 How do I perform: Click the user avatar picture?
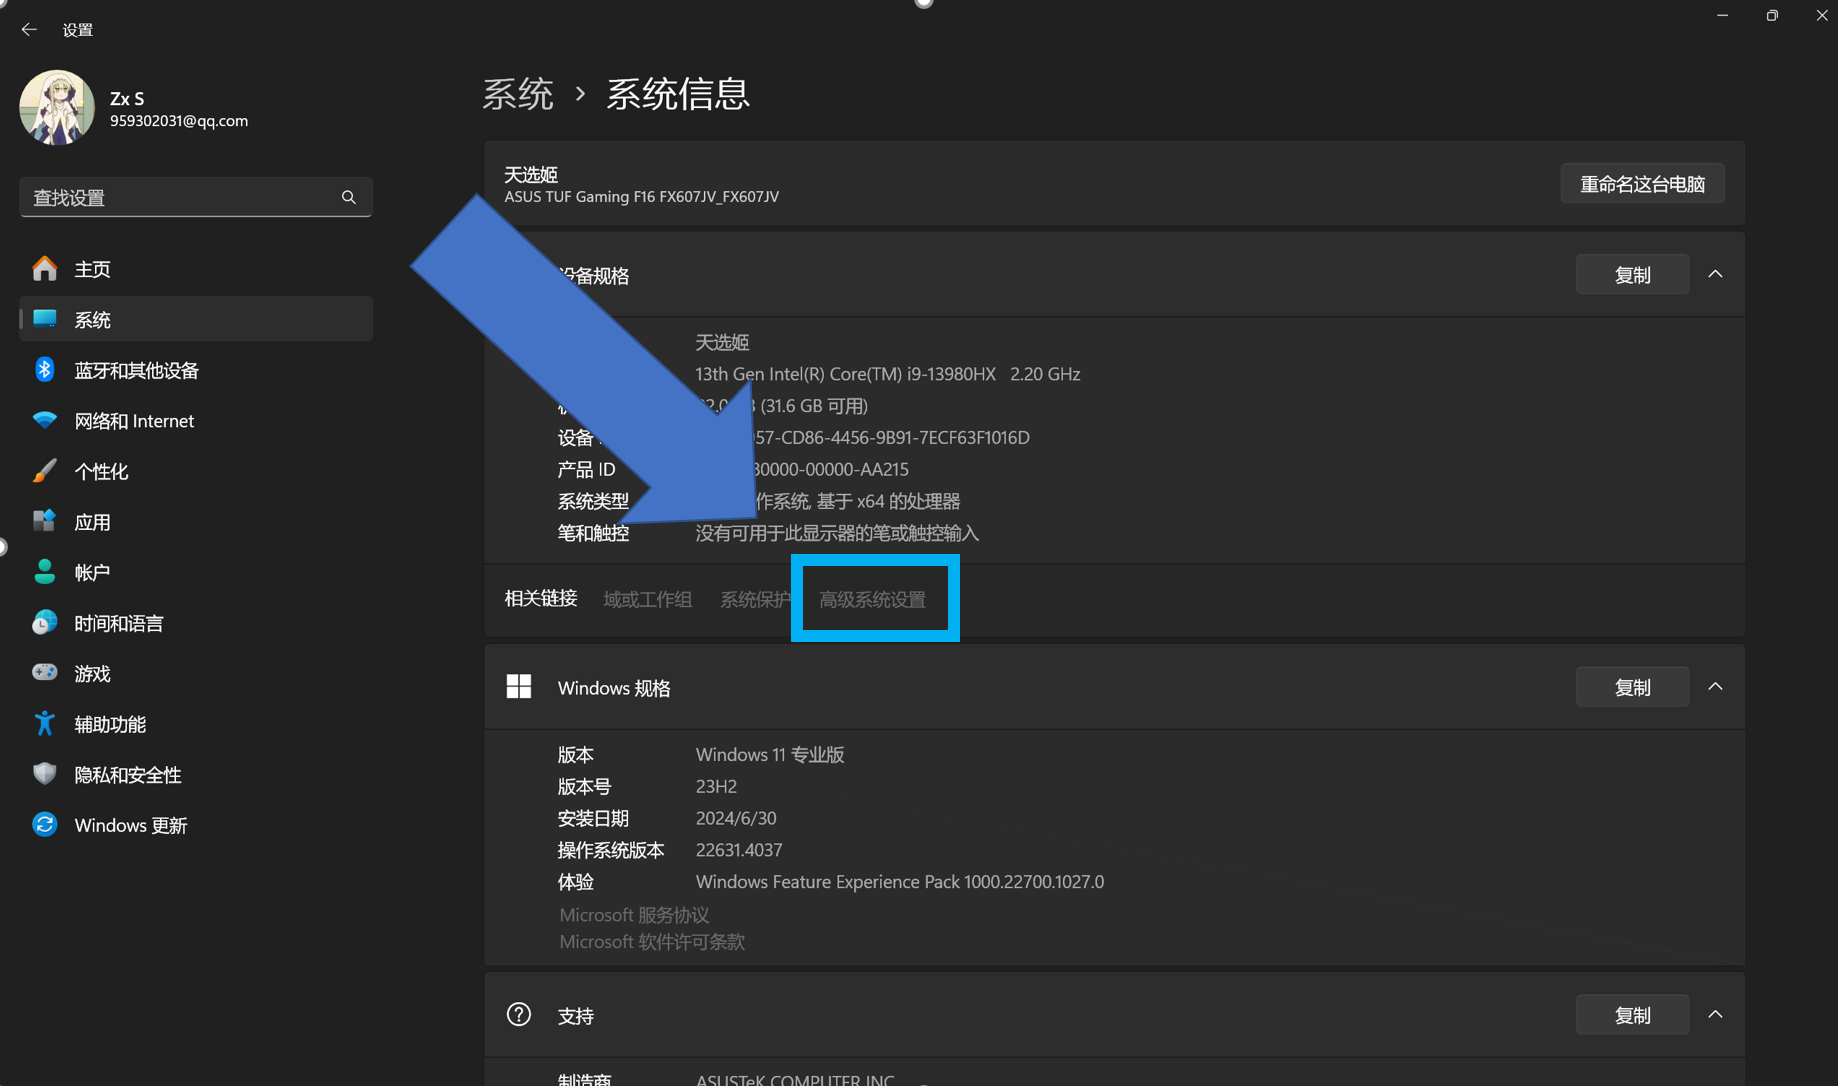[x=57, y=108]
